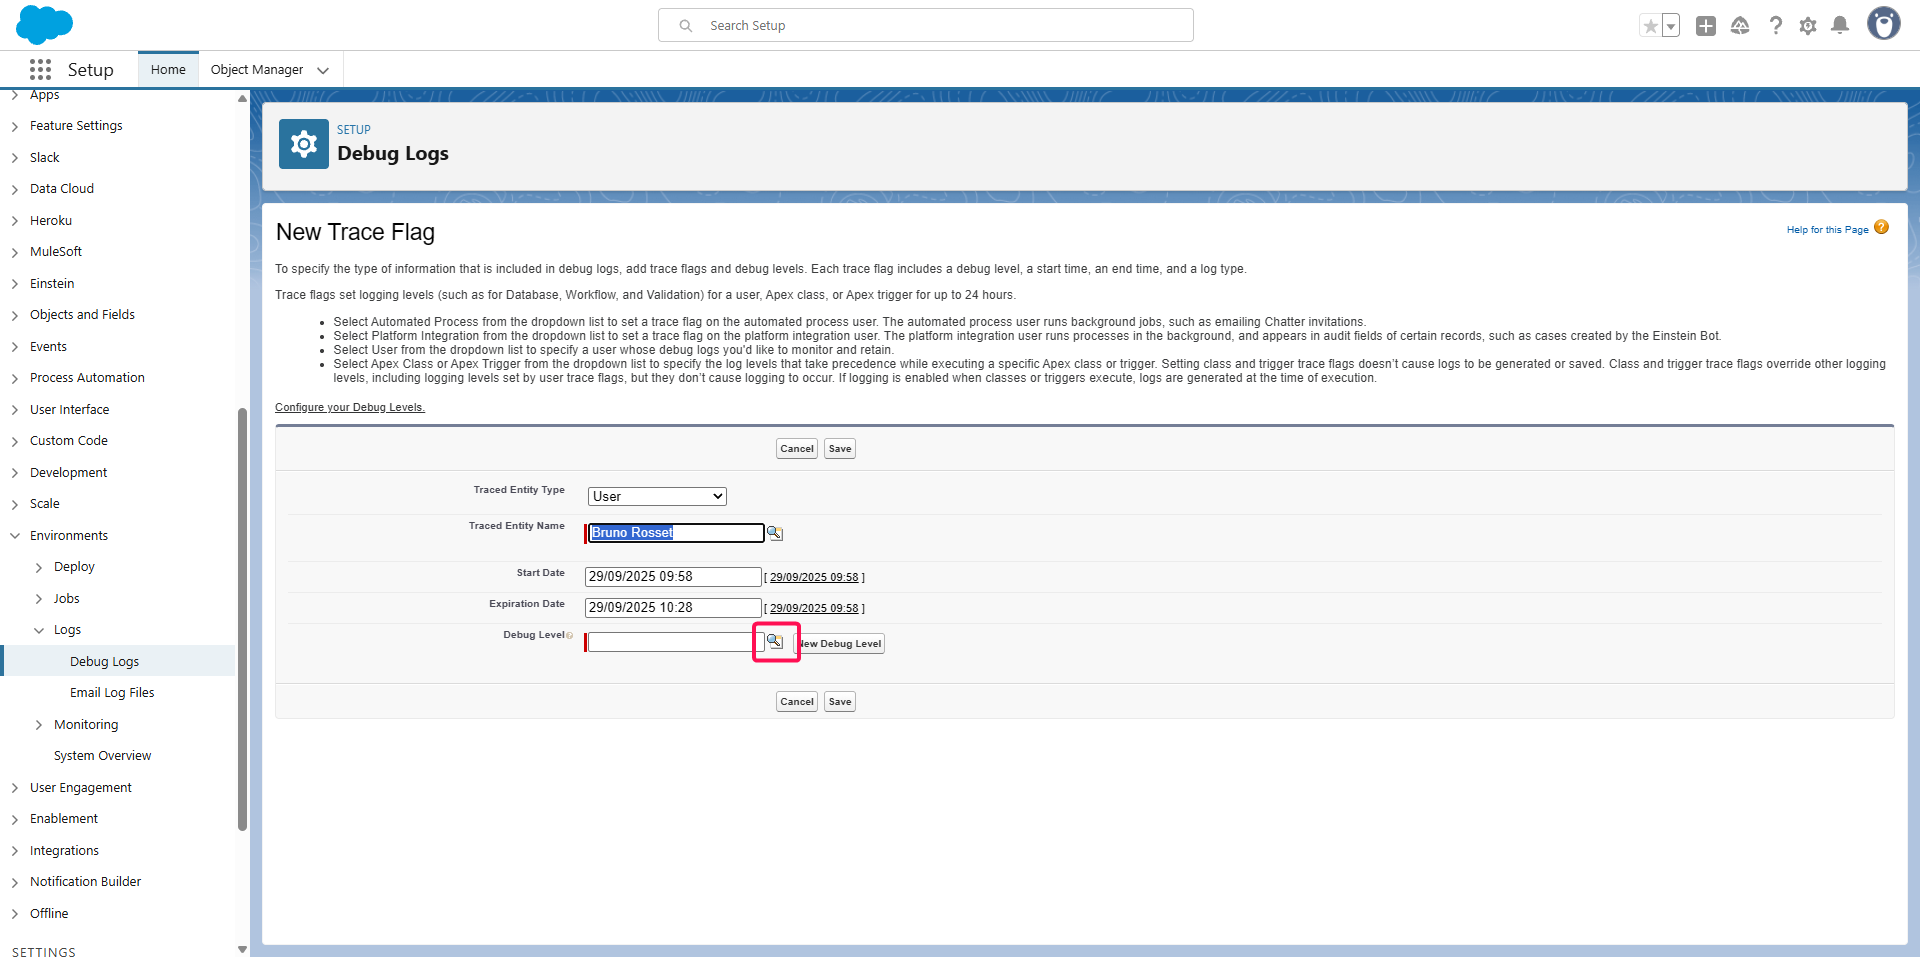Open Email Log Files in sidebar

tap(112, 693)
